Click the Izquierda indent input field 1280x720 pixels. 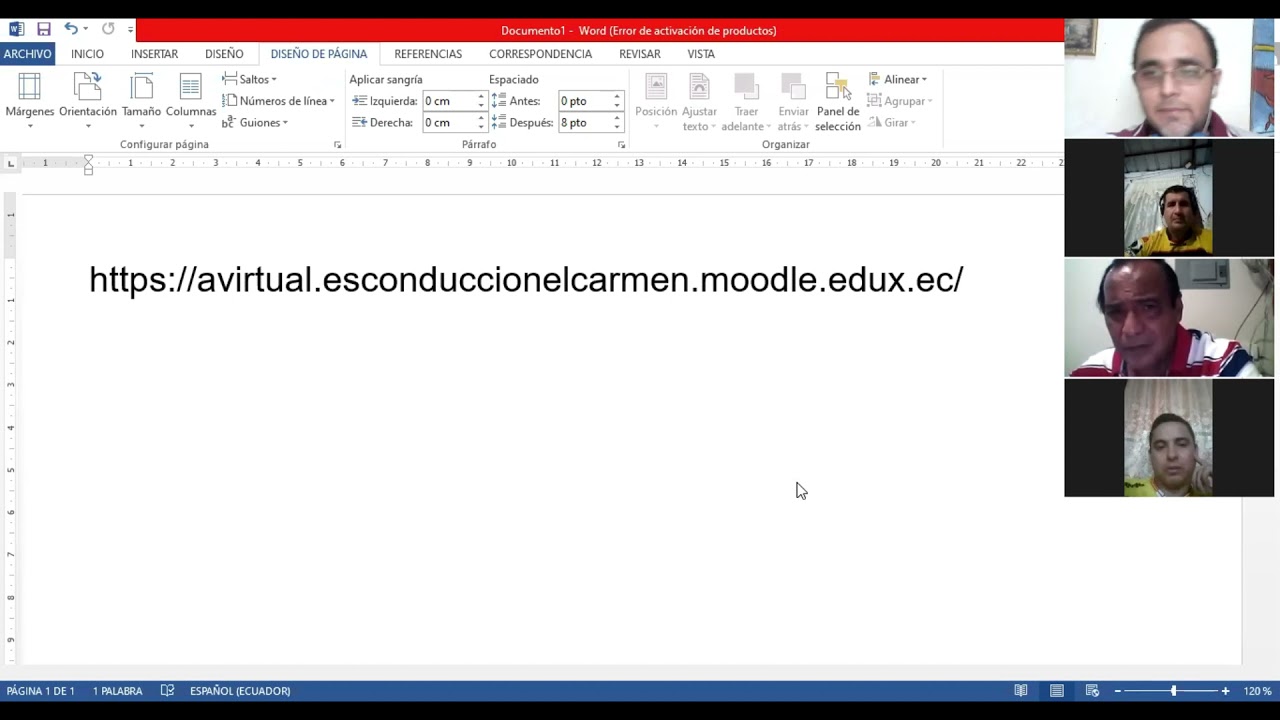point(448,101)
